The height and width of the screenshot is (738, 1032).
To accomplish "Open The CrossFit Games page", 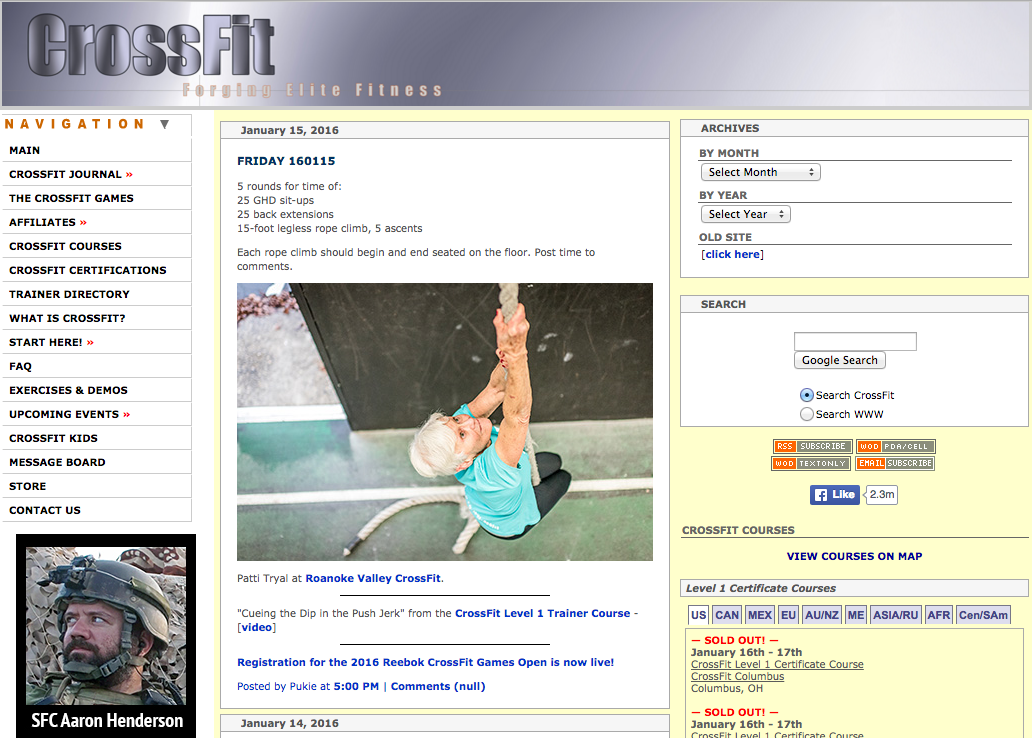I will [97, 198].
